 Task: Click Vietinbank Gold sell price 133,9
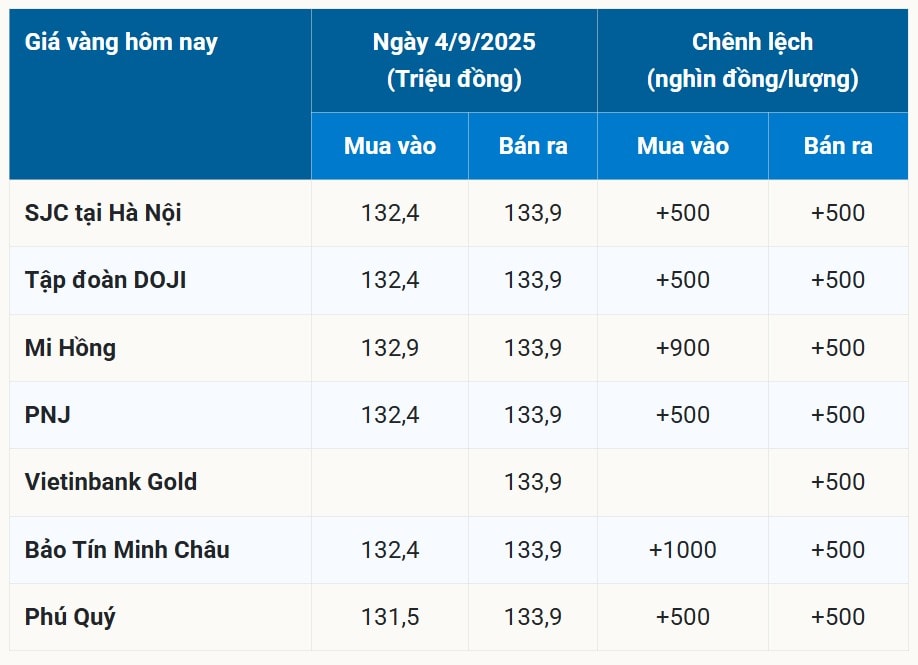point(533,482)
